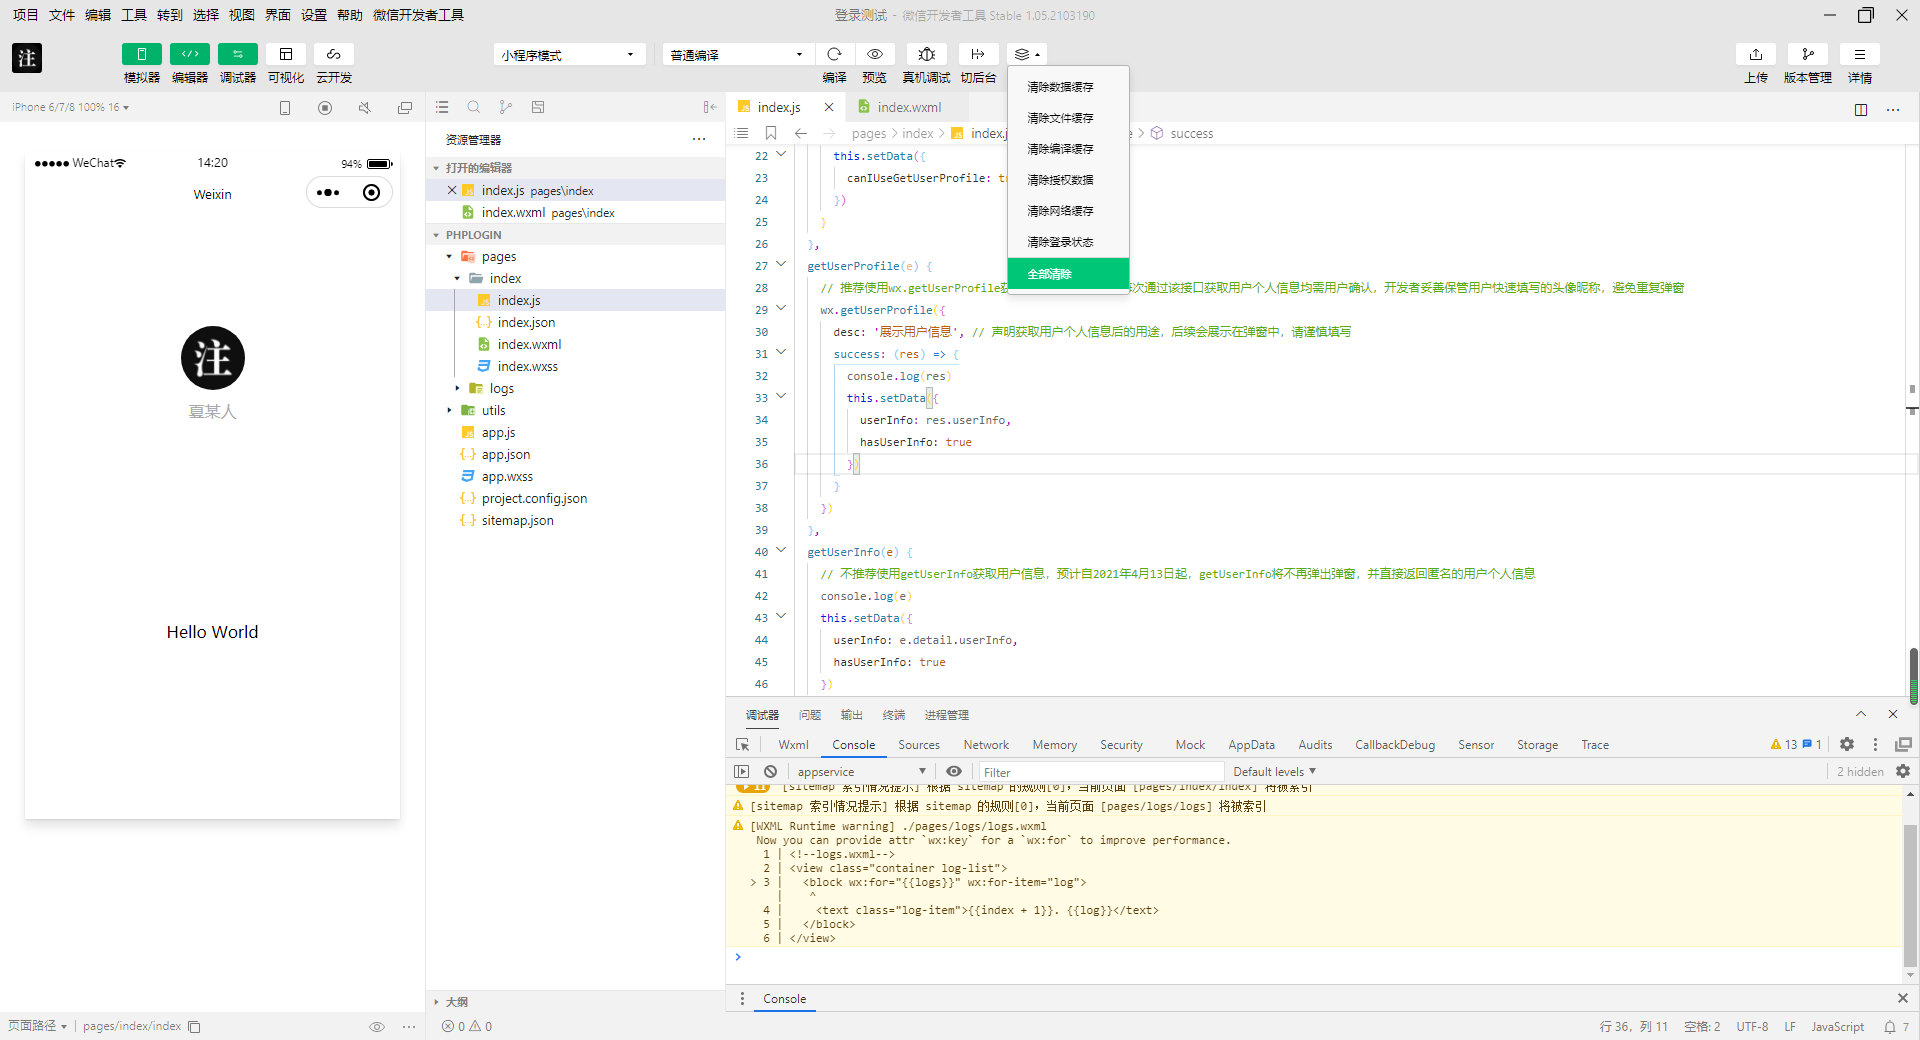Fold code at line 27 getUserProfile
1920x1040 pixels.
(x=781, y=265)
